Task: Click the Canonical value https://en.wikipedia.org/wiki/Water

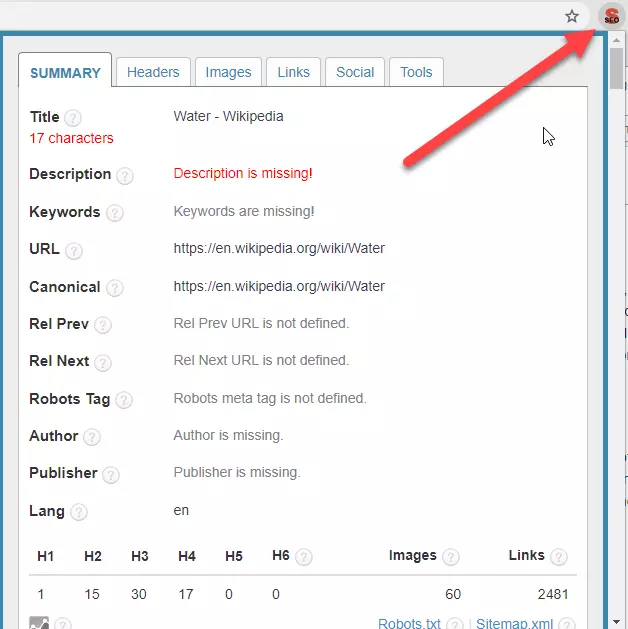Action: click(x=279, y=286)
